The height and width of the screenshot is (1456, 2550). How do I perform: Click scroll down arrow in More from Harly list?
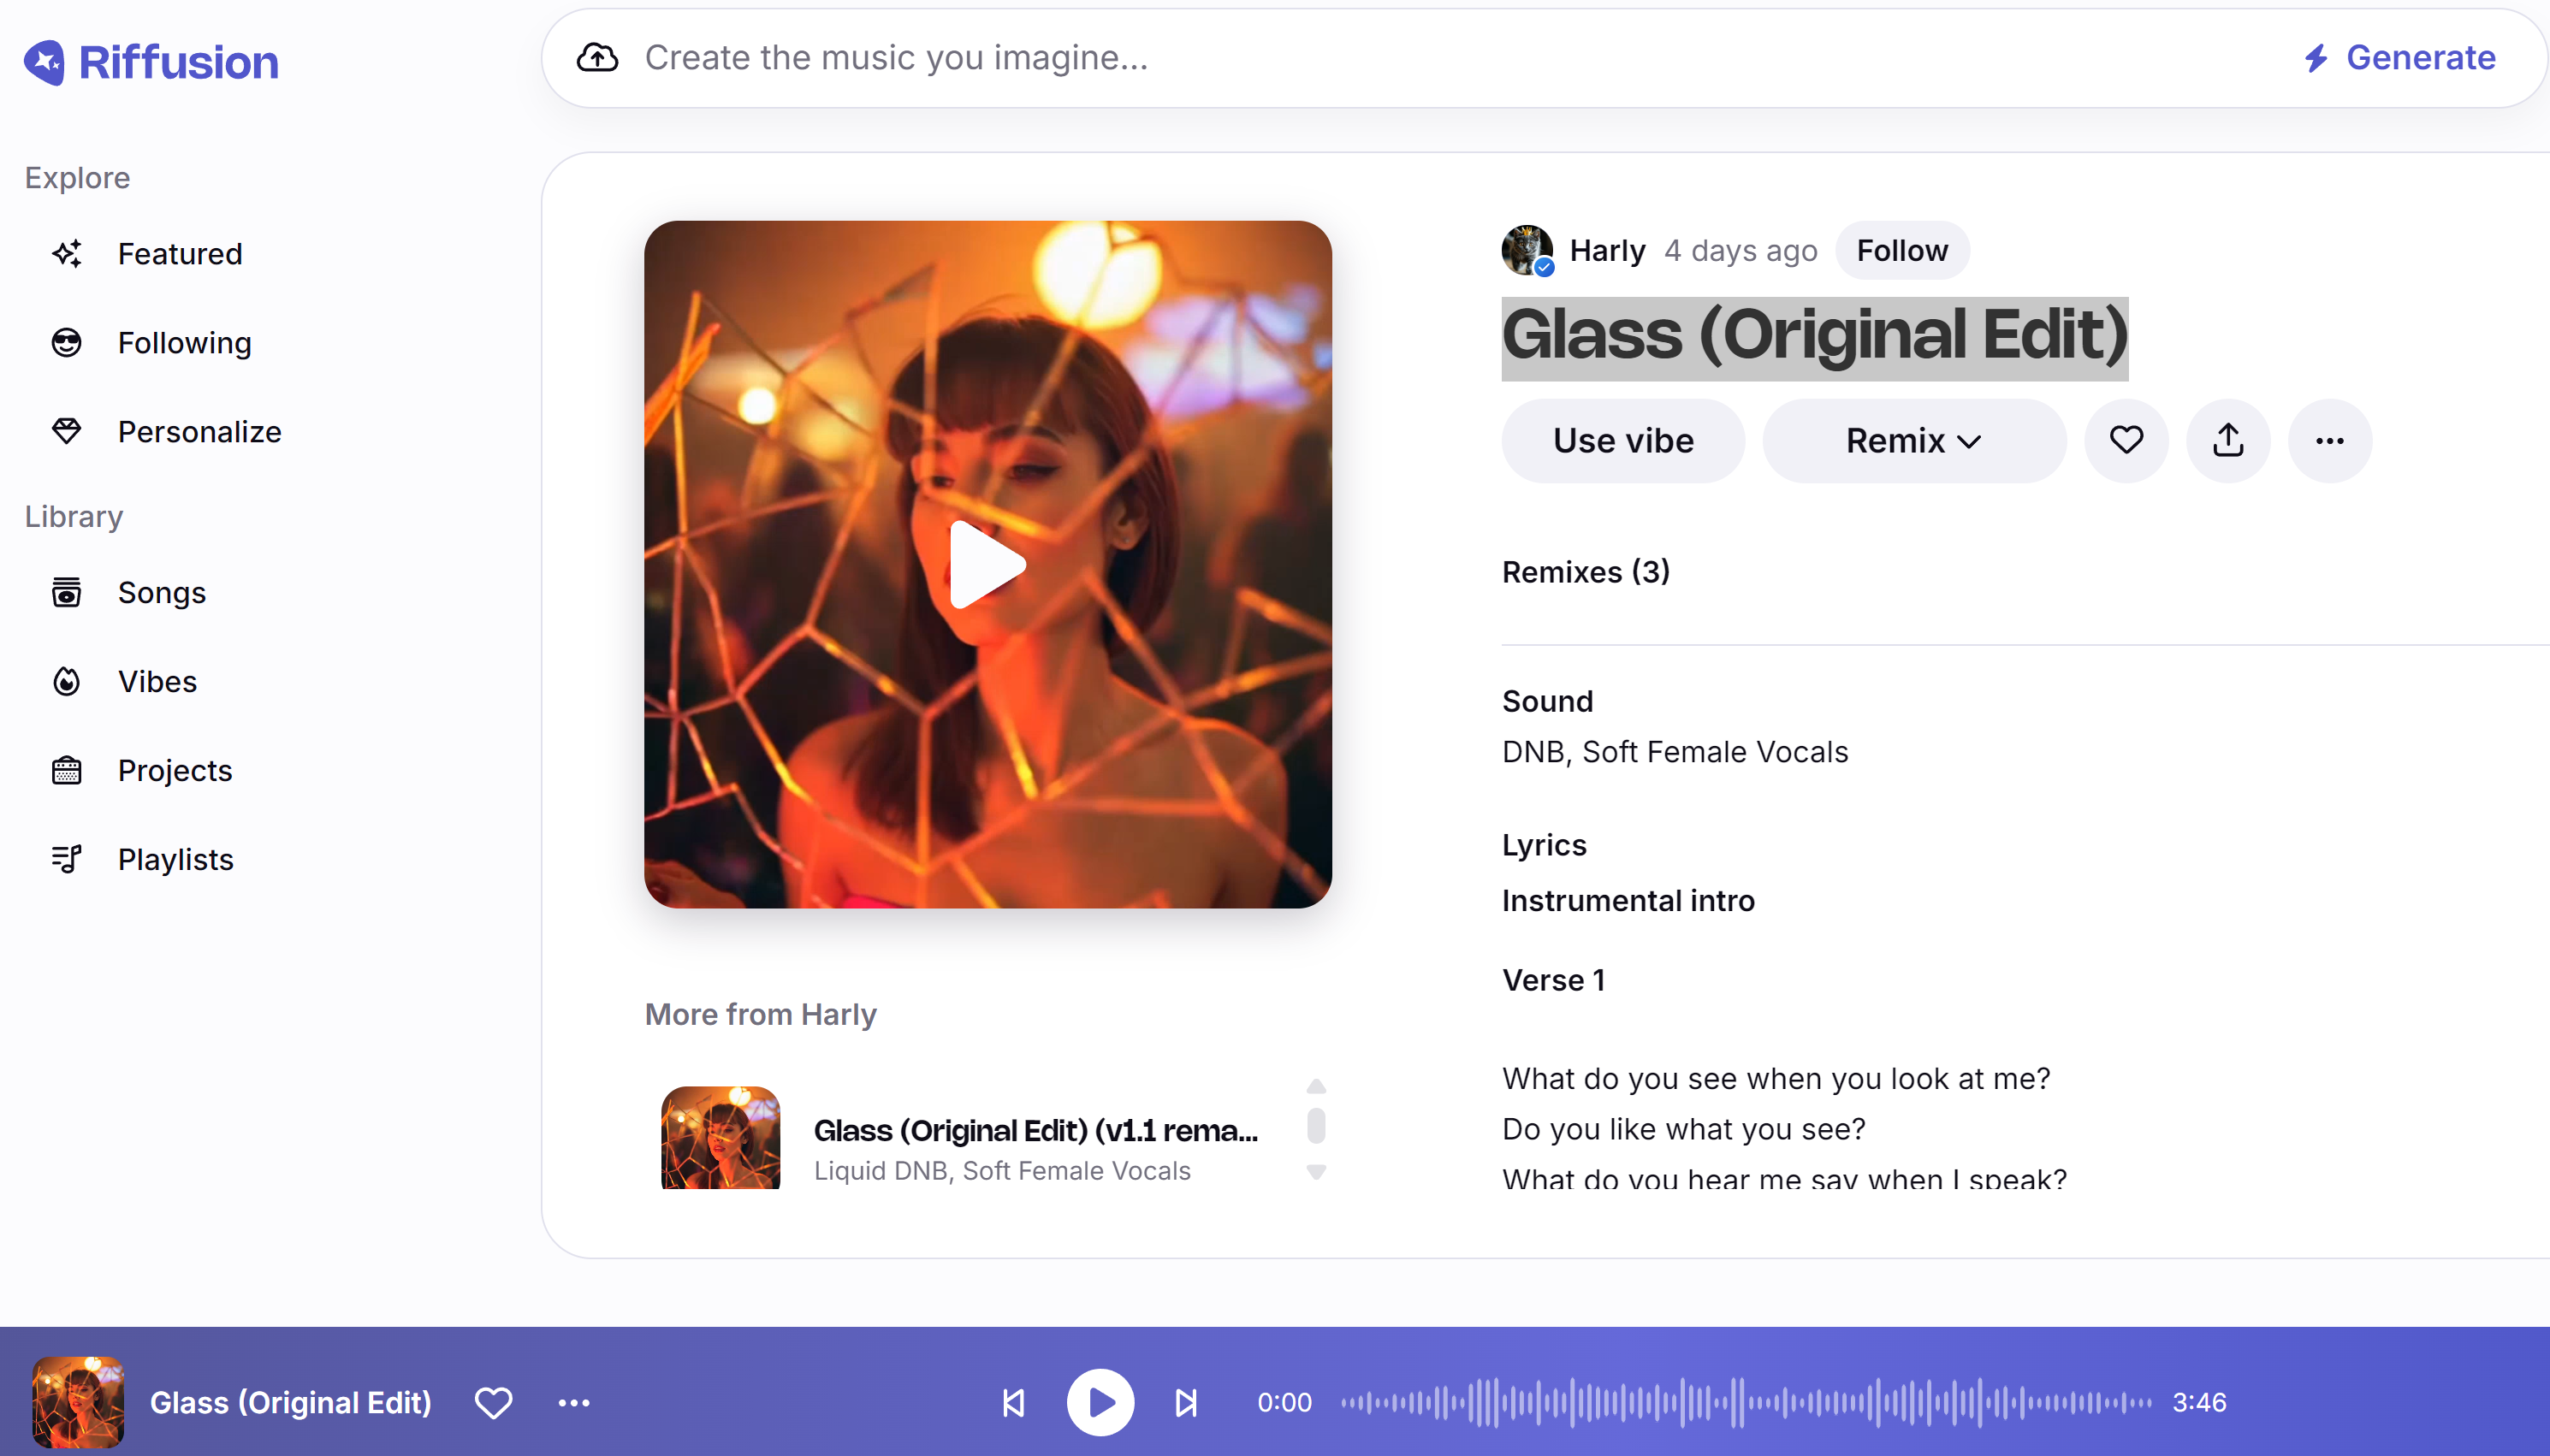point(1316,1172)
